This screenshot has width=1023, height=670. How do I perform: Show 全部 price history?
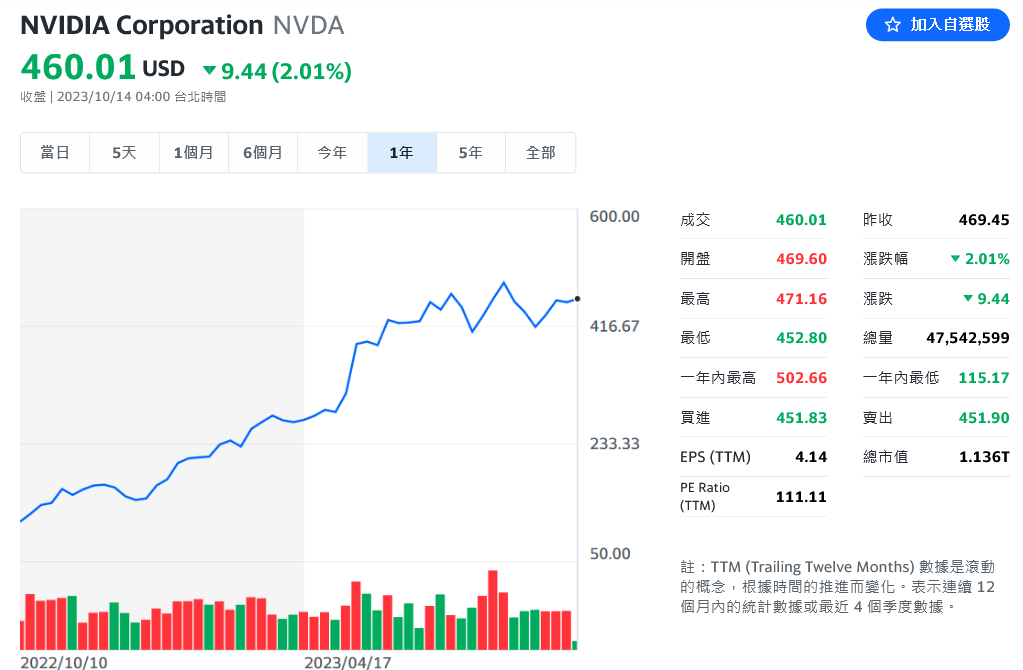(540, 153)
